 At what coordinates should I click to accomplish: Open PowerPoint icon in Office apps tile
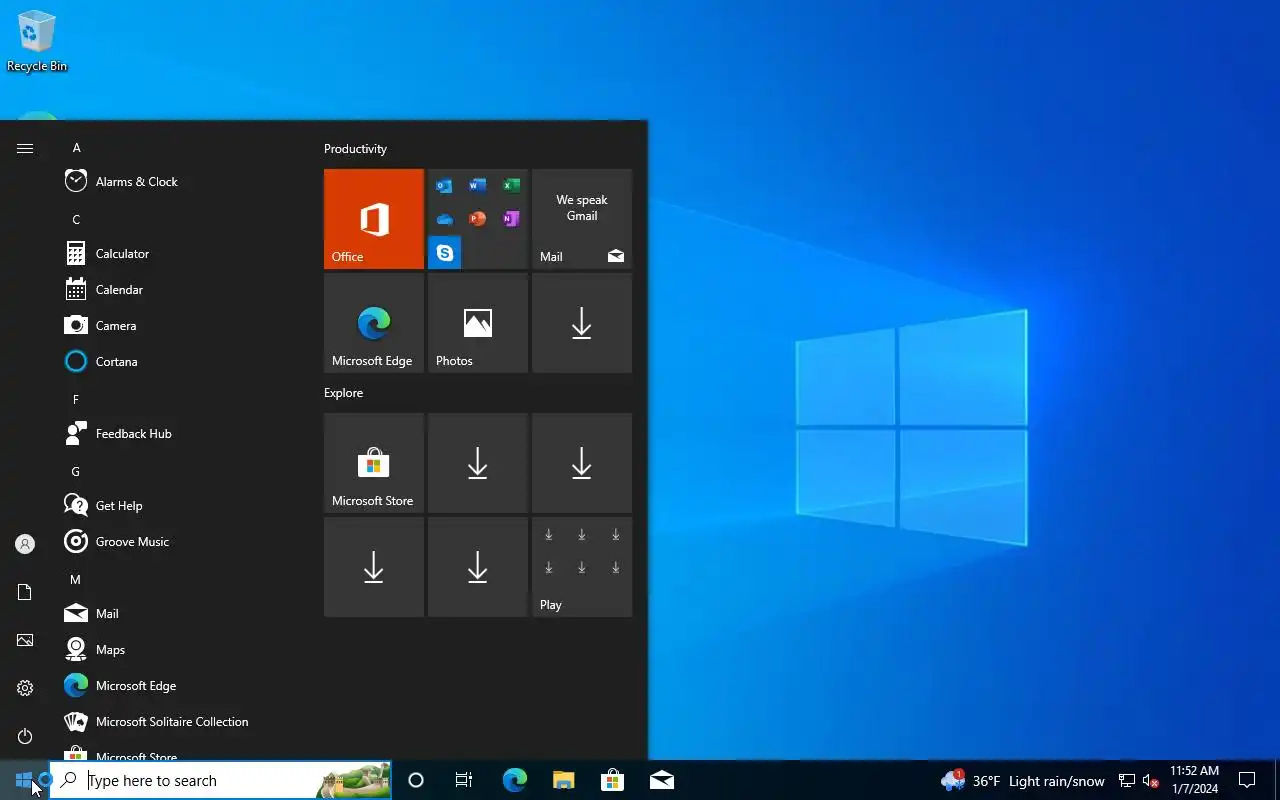click(x=478, y=219)
